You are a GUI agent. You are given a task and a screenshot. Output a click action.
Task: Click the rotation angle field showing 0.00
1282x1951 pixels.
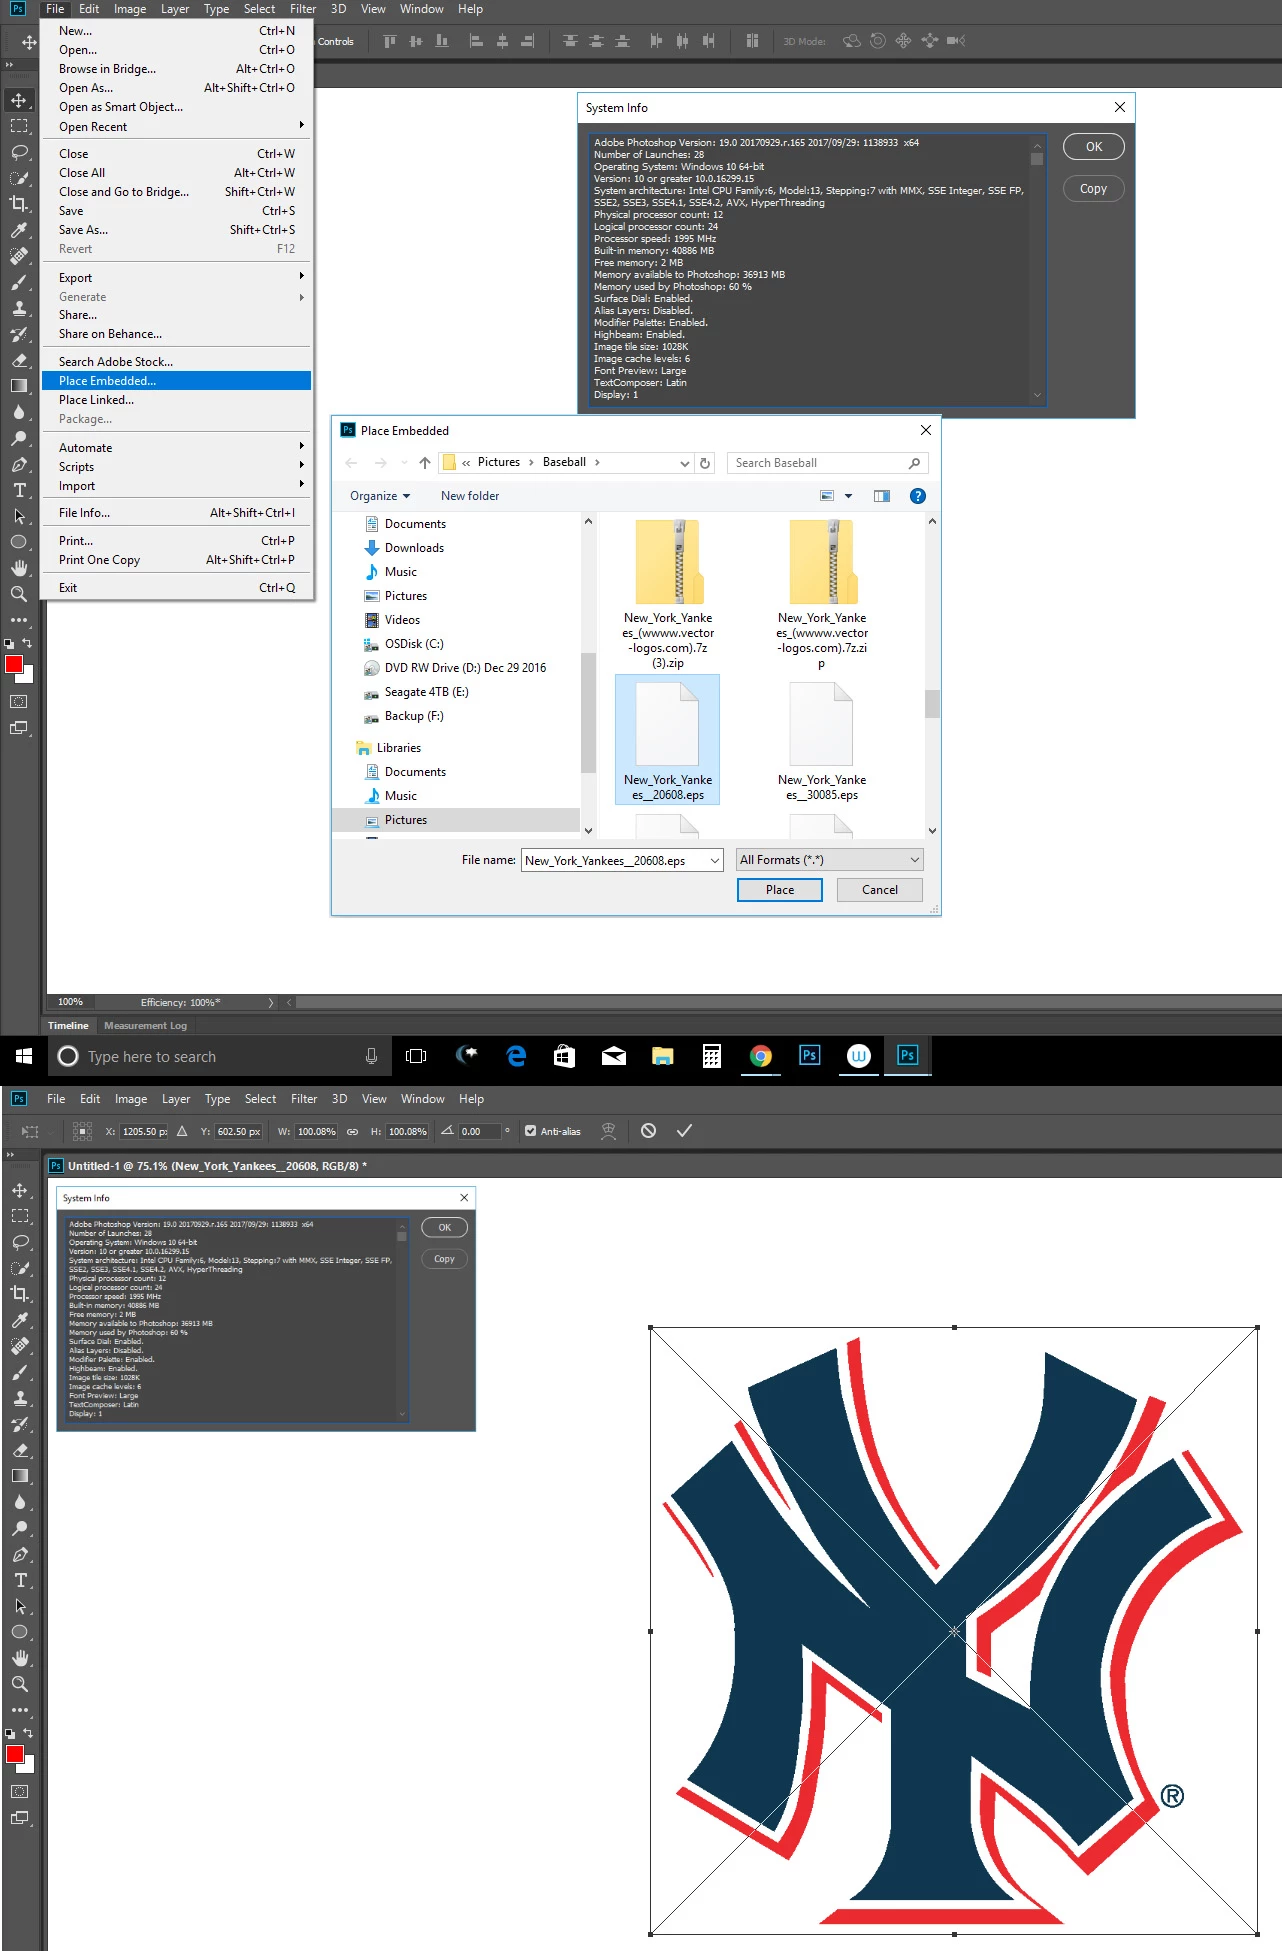click(478, 1132)
